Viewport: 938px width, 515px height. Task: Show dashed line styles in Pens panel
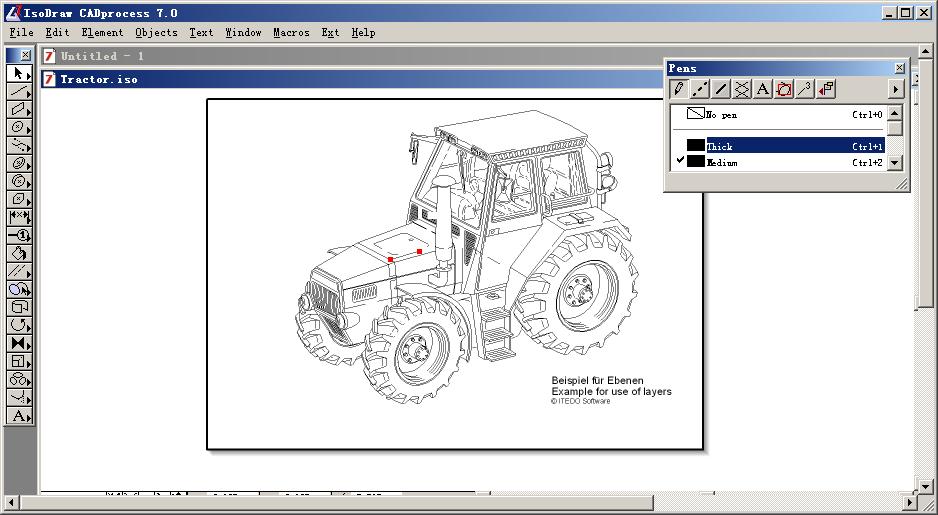point(699,89)
